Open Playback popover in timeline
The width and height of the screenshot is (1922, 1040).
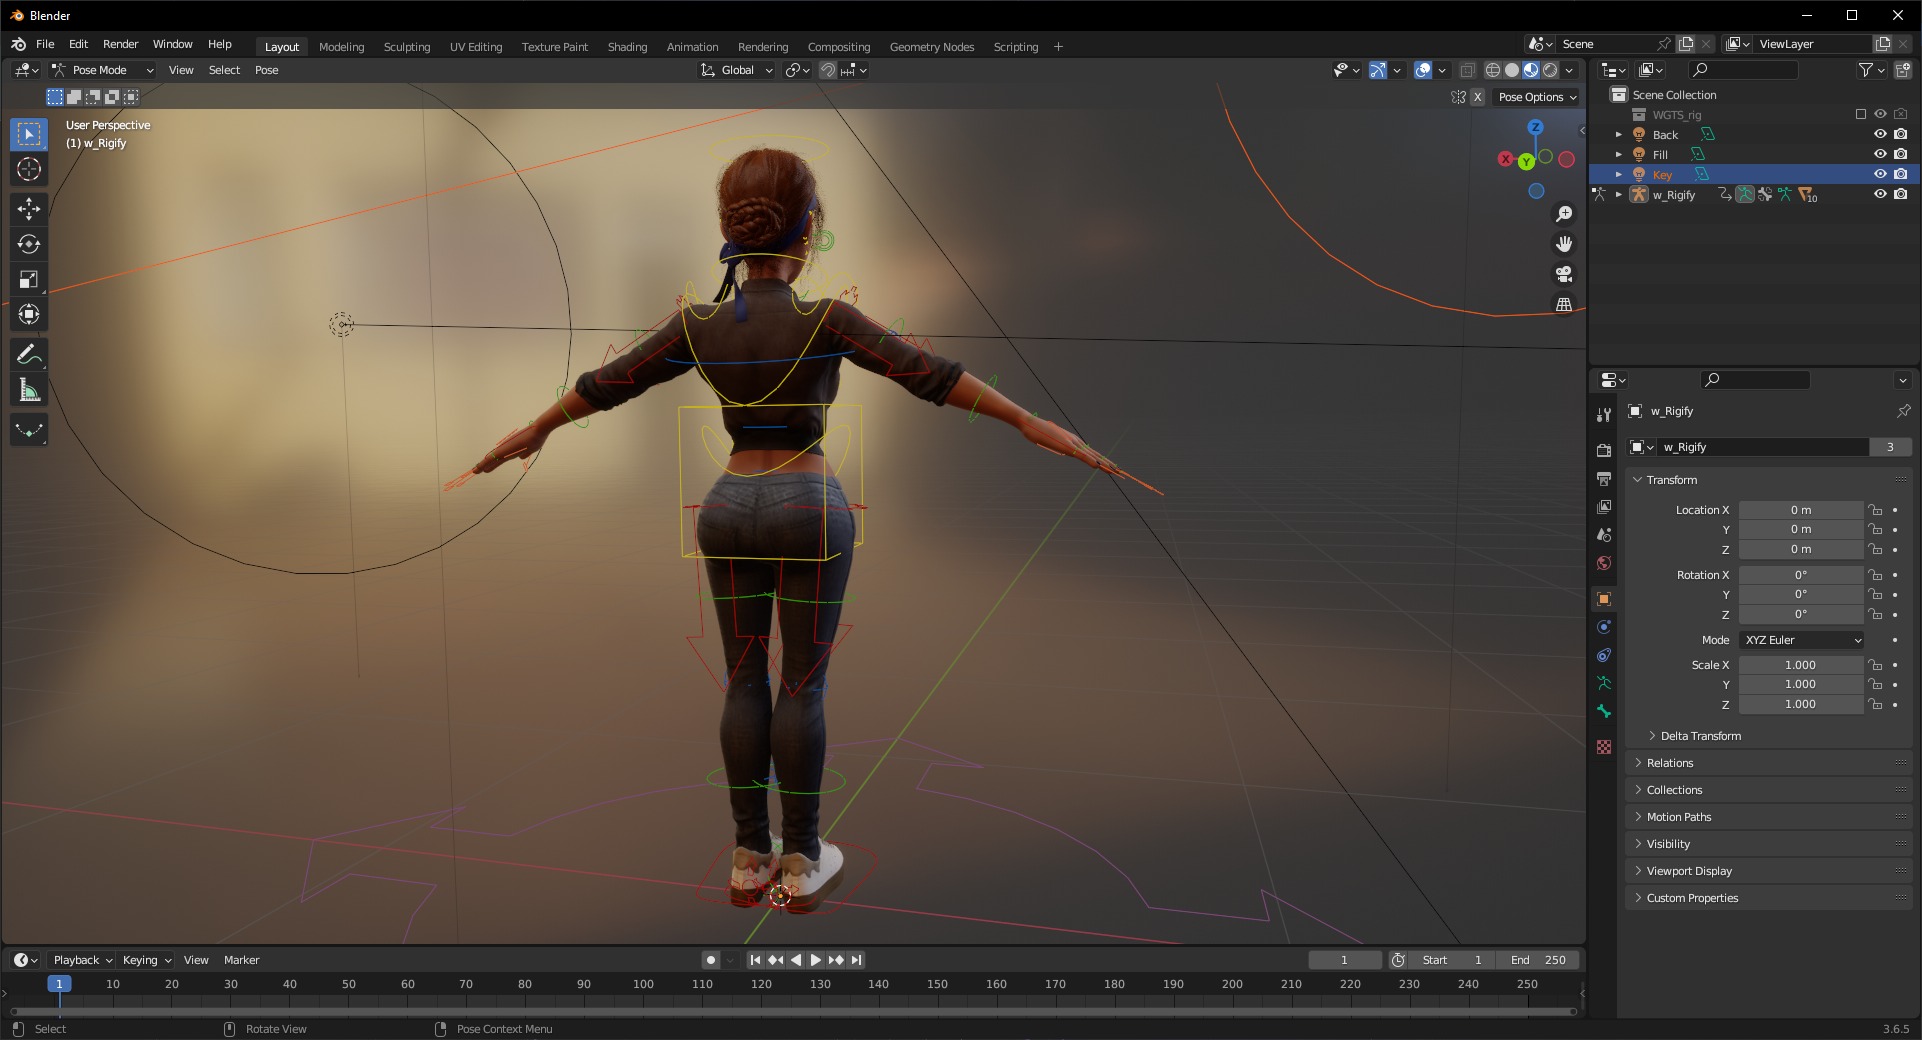click(82, 960)
